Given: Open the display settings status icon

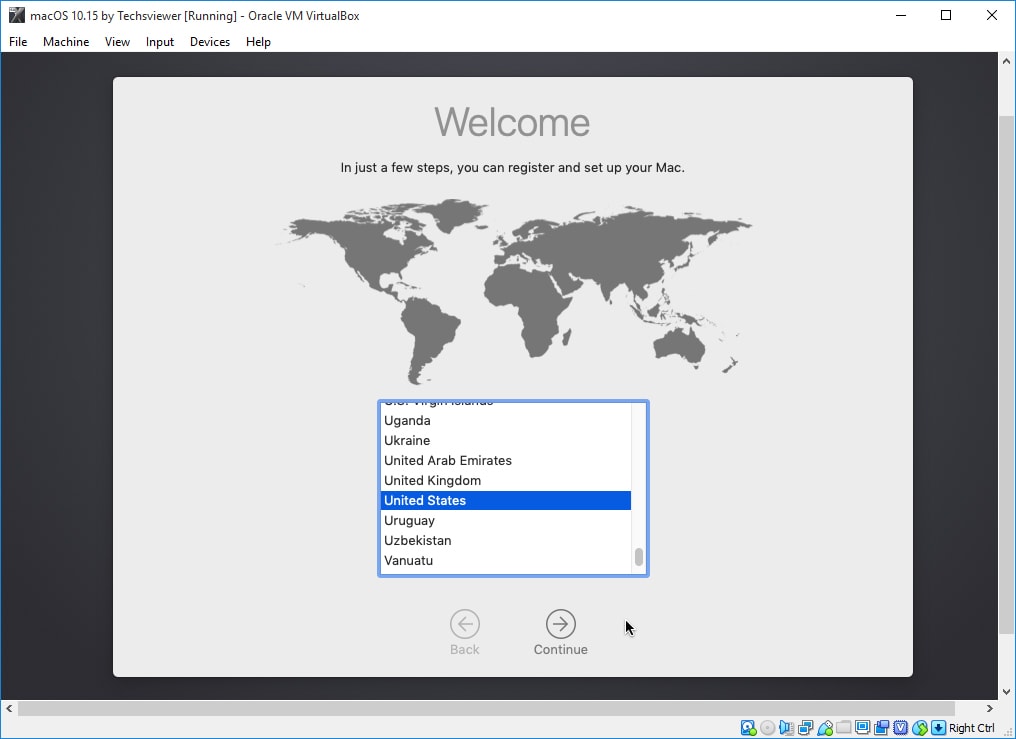Looking at the screenshot, I should 862,727.
